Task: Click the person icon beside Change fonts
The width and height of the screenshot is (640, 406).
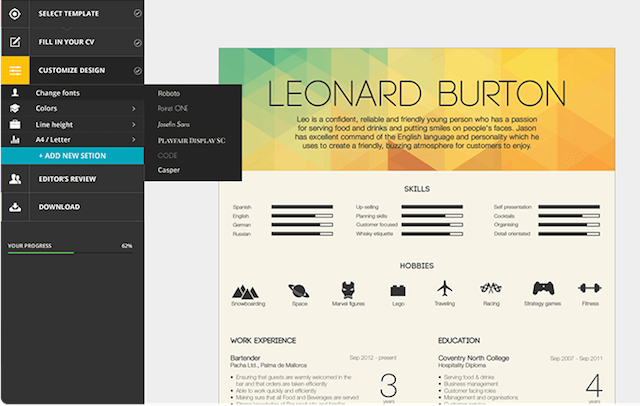Action: coord(15,93)
